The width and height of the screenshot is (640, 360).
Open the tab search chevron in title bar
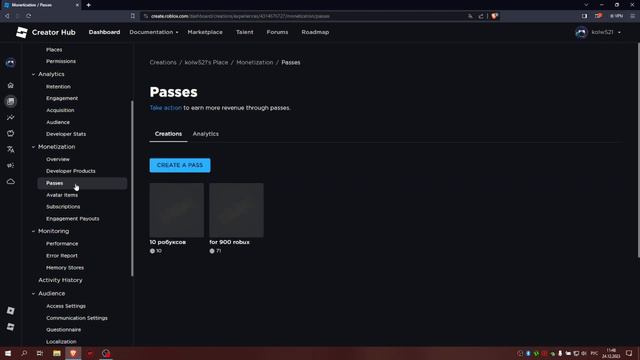(x=586, y=5)
